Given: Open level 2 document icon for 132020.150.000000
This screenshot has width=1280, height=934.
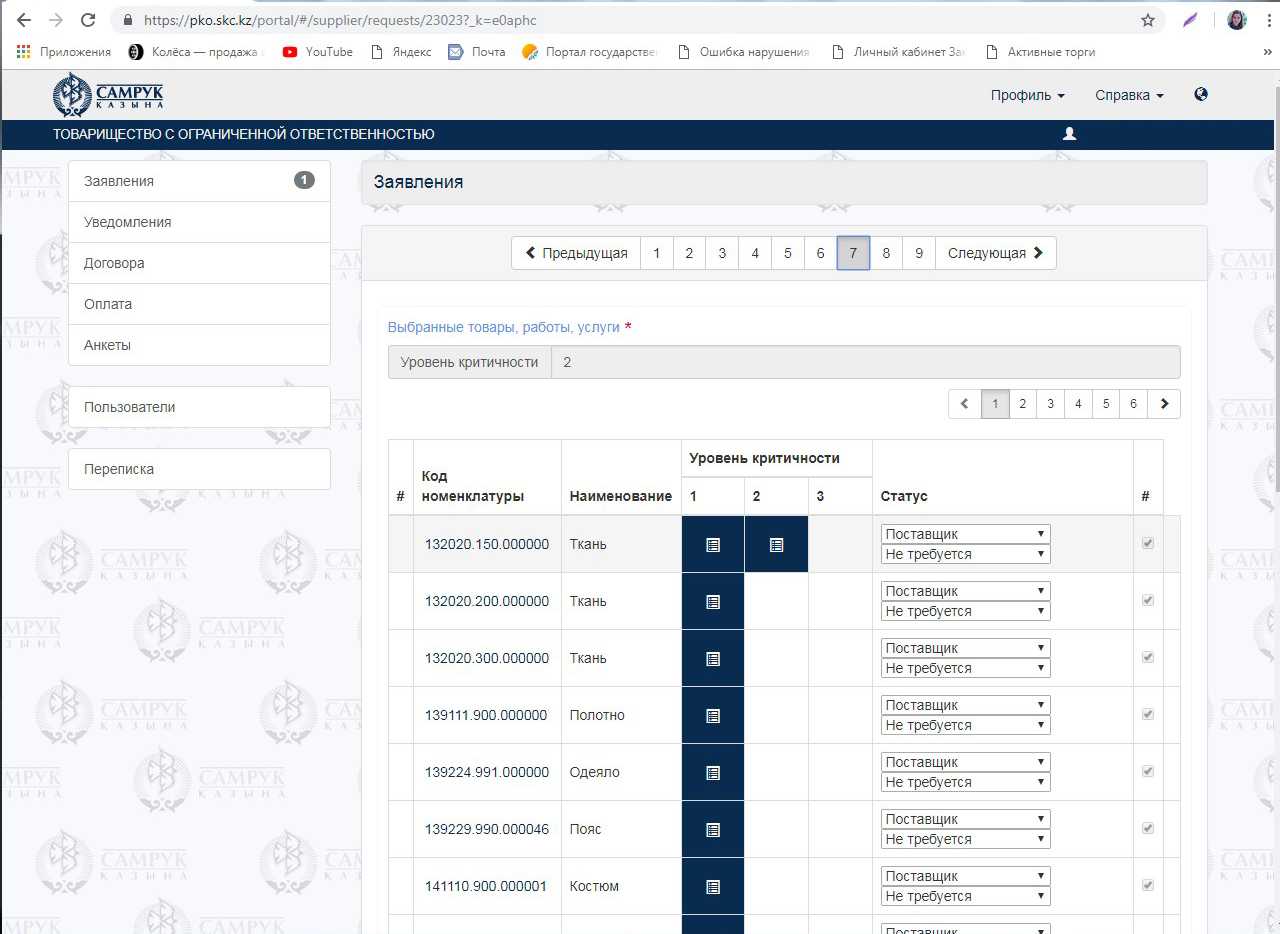Looking at the screenshot, I should (x=776, y=545).
